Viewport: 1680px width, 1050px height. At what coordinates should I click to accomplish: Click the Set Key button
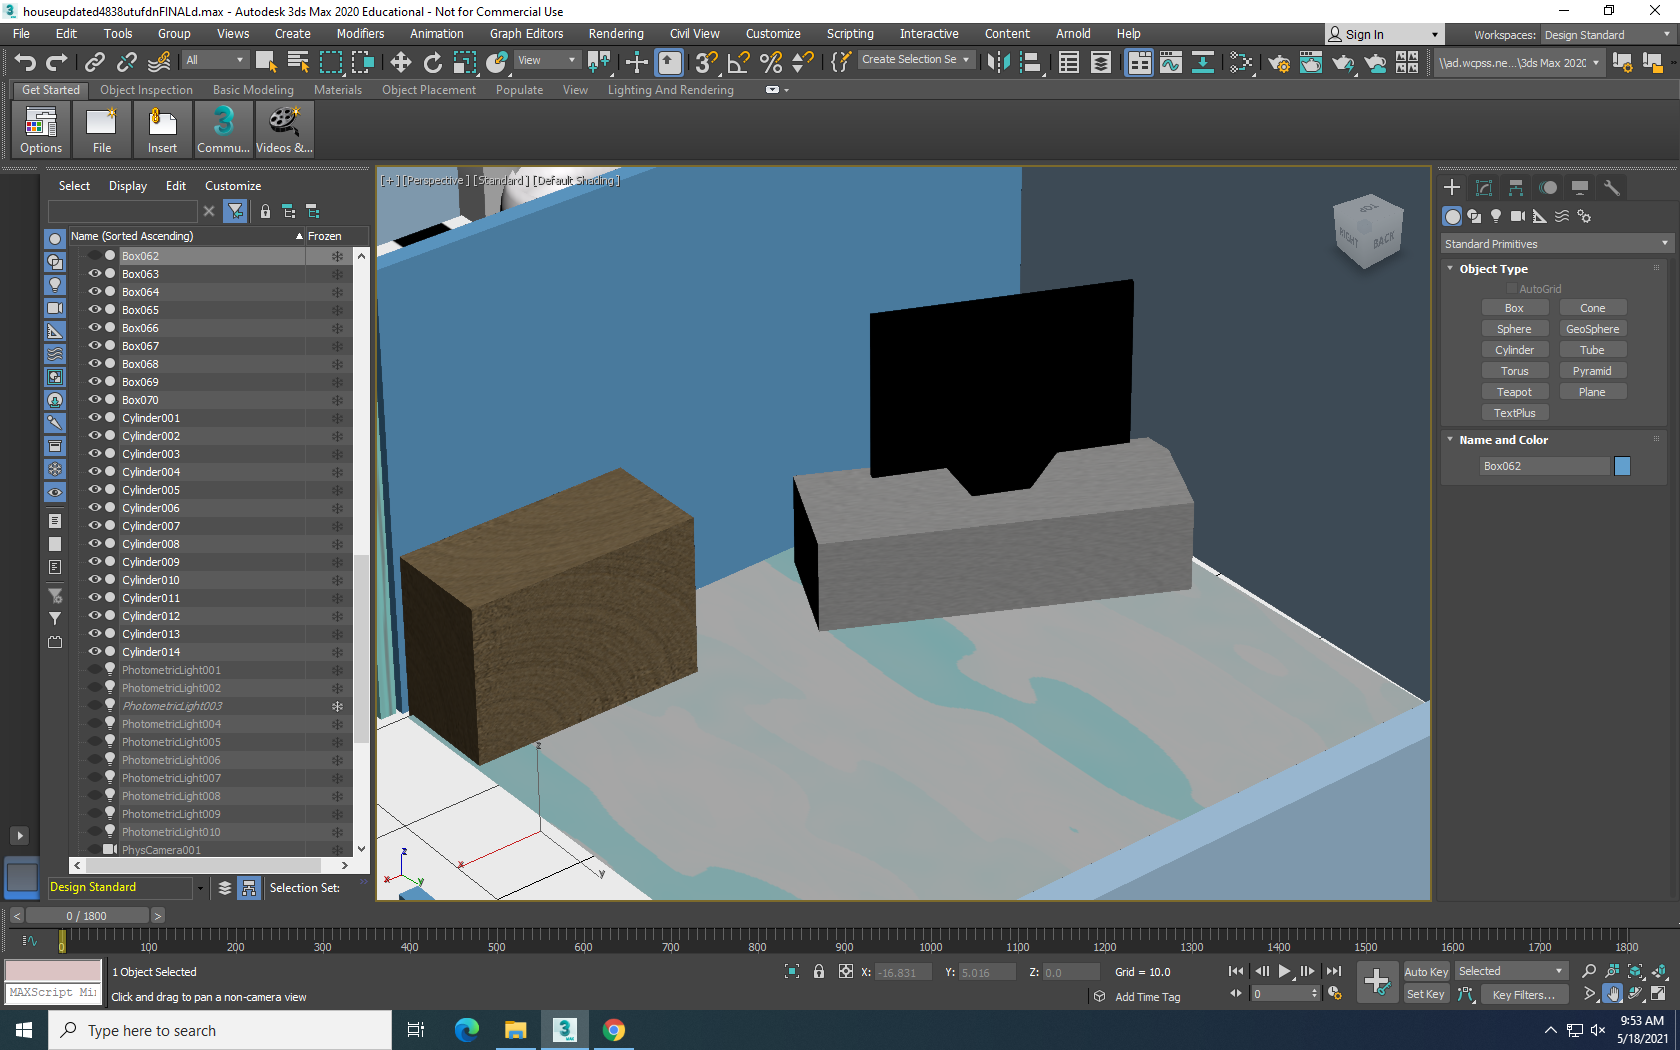coord(1426,994)
